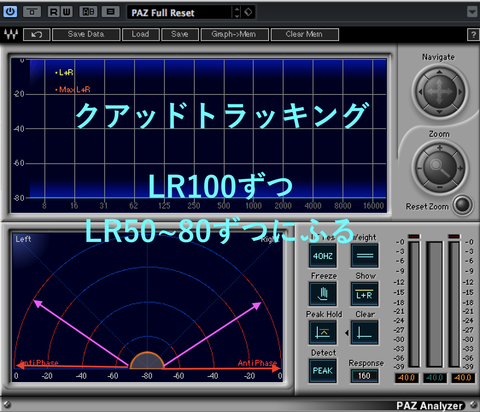Toggle the Write automation W button
Image resolution: width=480 pixels, height=412 pixels.
tap(66, 12)
